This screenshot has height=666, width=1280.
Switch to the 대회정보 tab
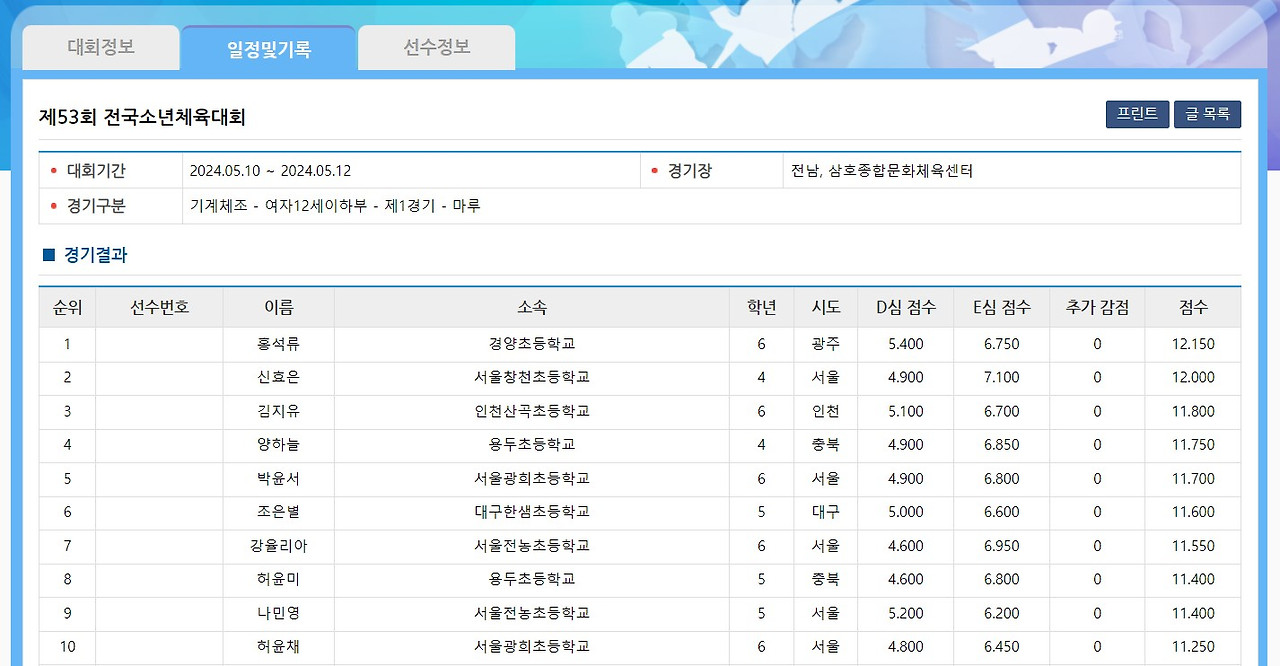click(100, 46)
